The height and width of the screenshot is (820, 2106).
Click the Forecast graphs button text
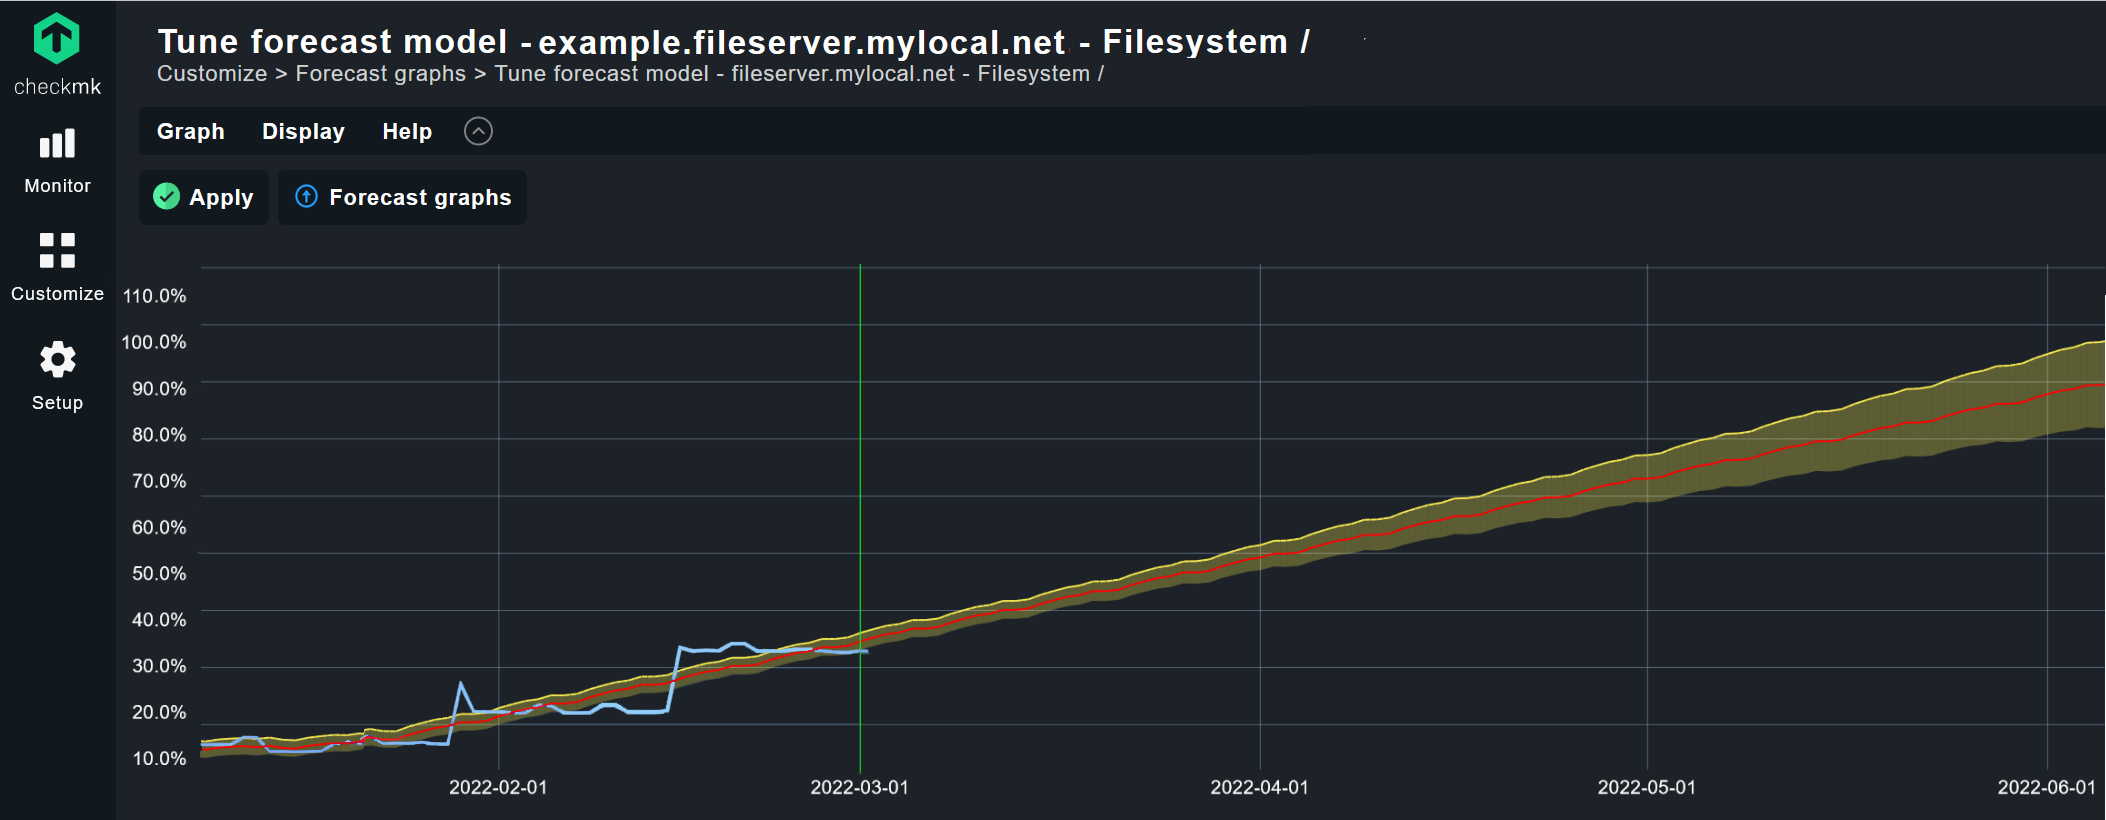pos(420,198)
